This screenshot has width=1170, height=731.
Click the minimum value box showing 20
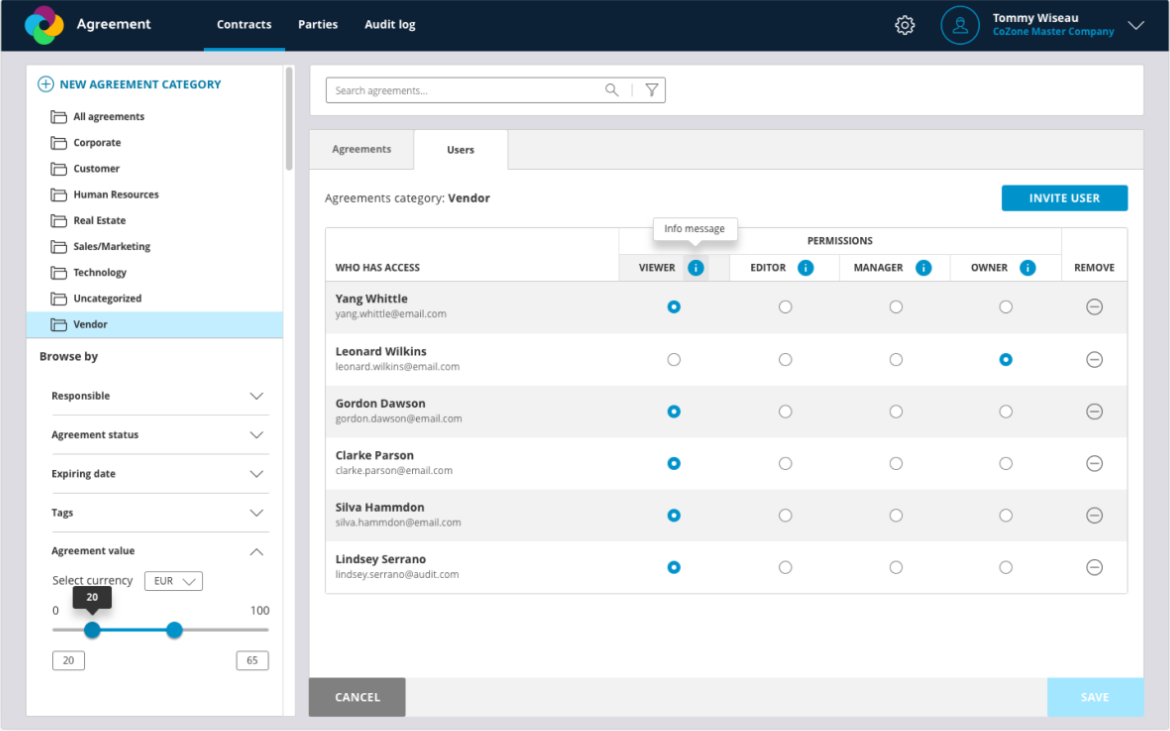(x=68, y=660)
